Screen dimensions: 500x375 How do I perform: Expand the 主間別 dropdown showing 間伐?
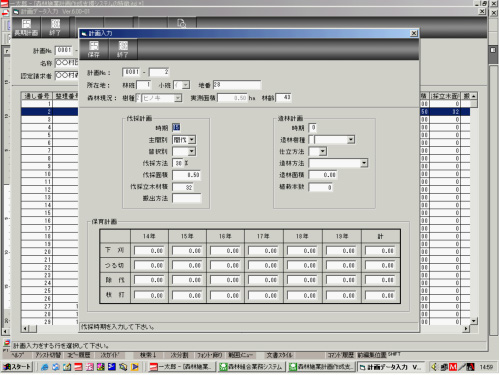(192, 140)
